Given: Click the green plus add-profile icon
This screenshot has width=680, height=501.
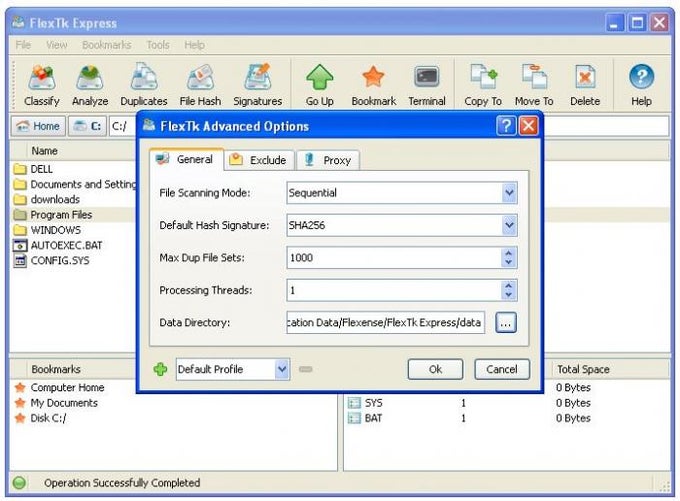Looking at the screenshot, I should (160, 370).
